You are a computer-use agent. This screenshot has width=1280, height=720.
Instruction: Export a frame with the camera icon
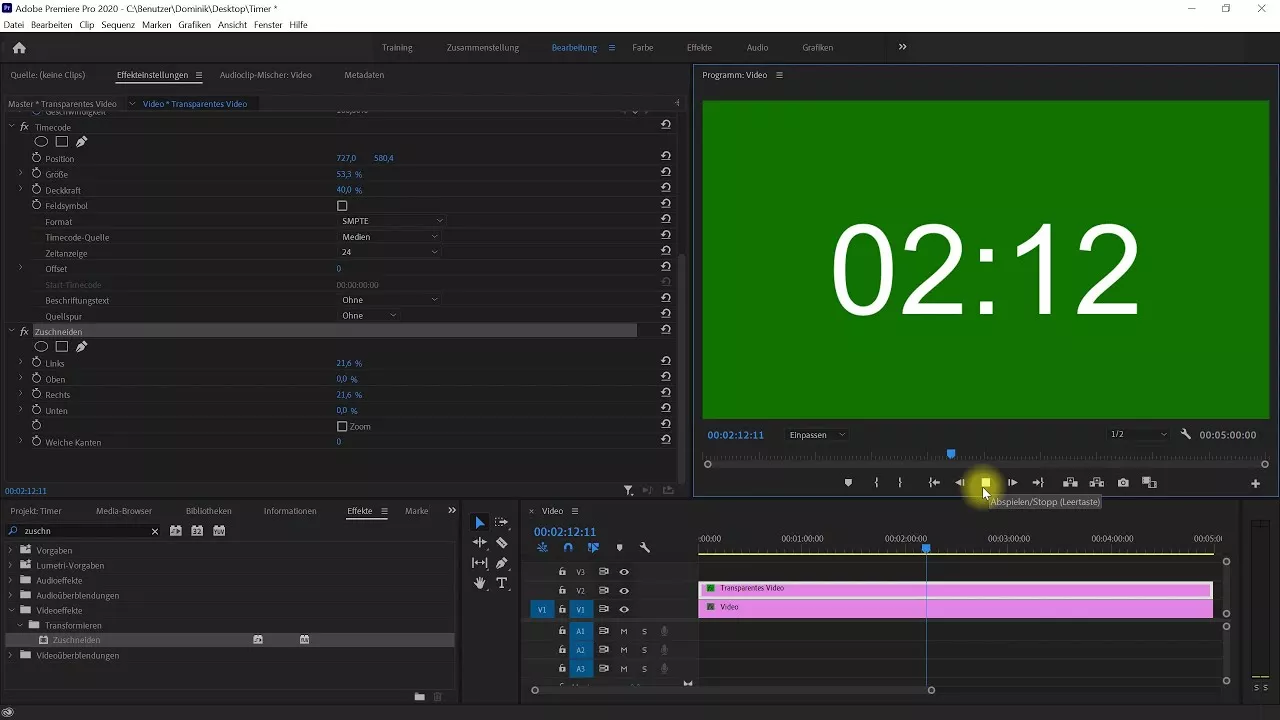(x=1122, y=483)
